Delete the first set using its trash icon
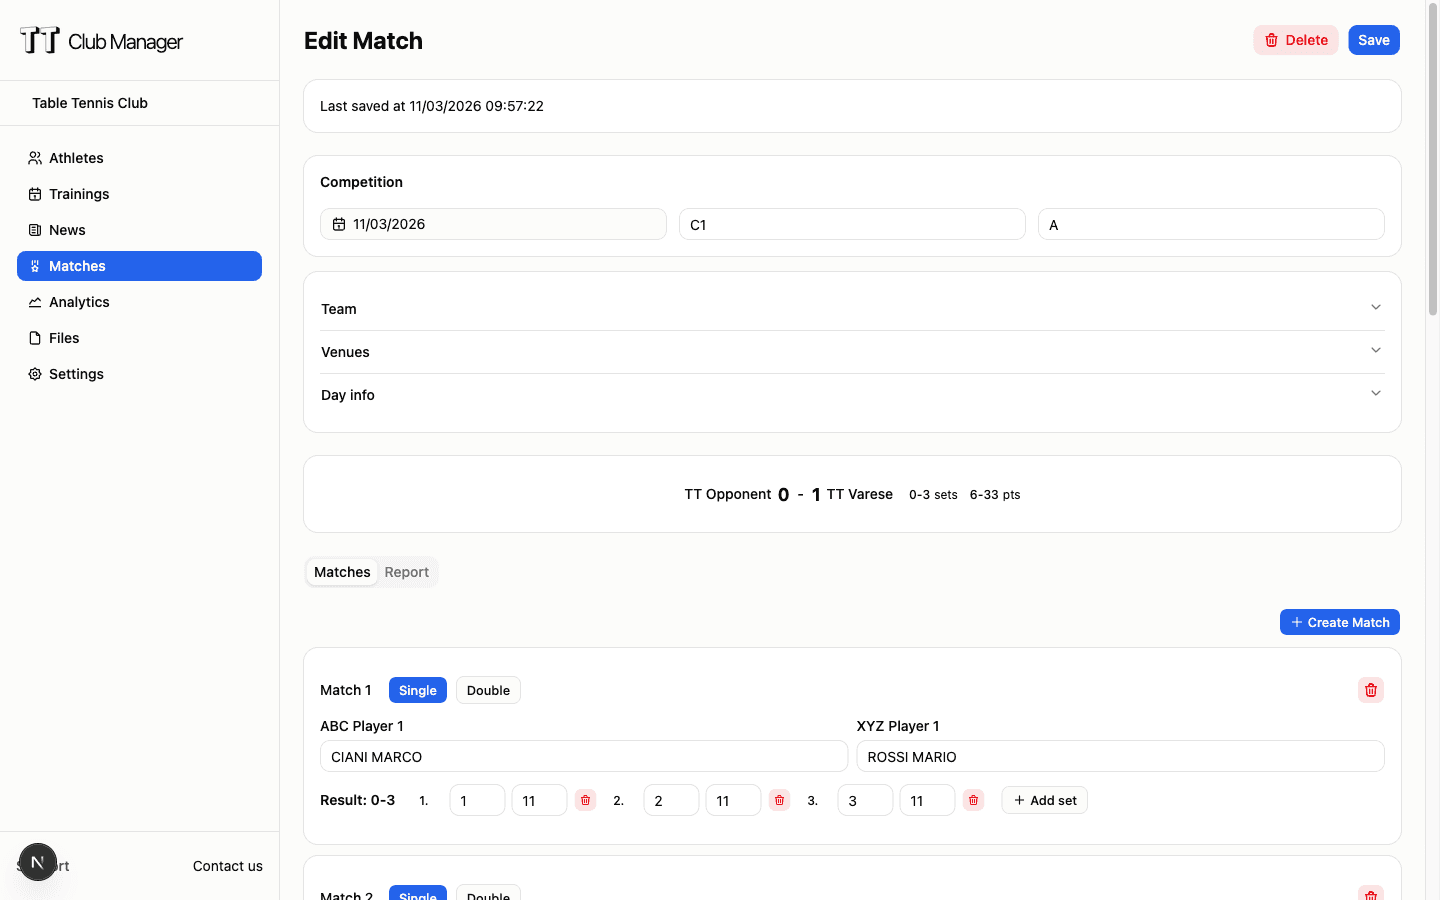Screen dimensions: 1440x900 click(585, 800)
